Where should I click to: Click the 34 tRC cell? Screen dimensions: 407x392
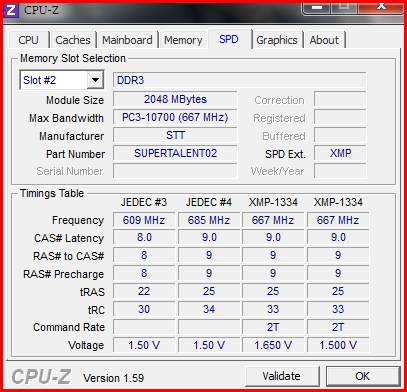(x=209, y=309)
